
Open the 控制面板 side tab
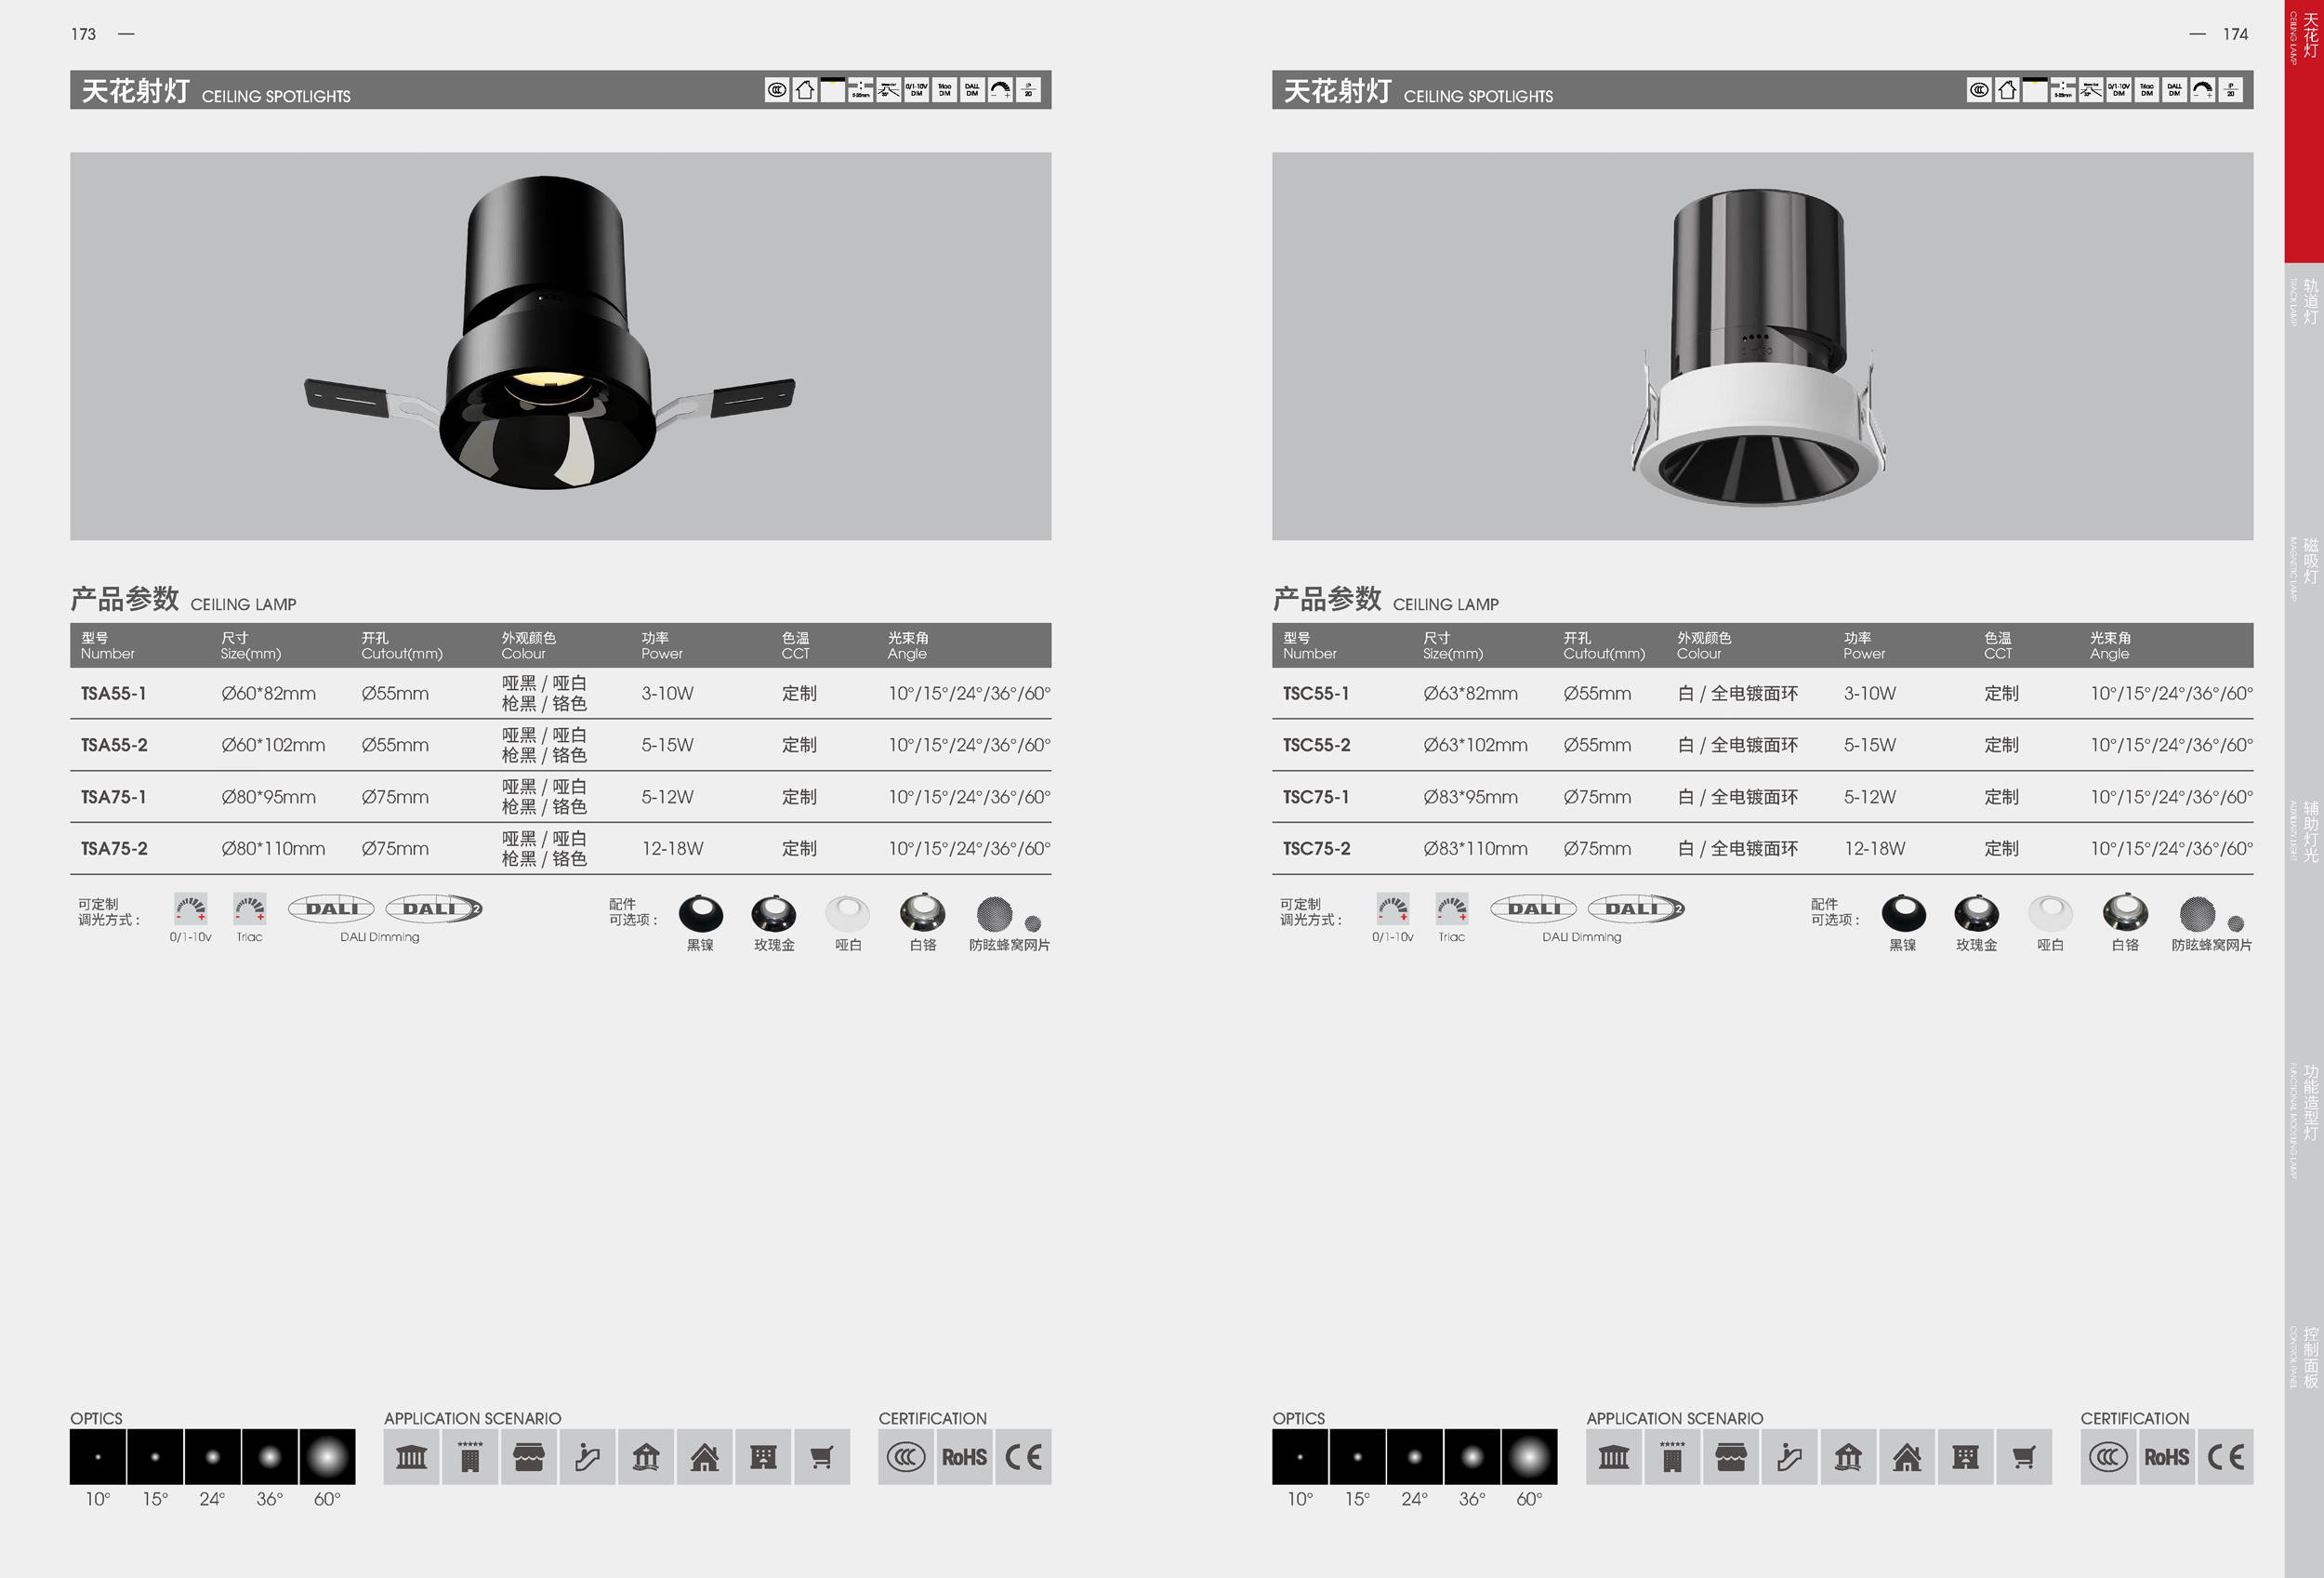[x=2309, y=1357]
